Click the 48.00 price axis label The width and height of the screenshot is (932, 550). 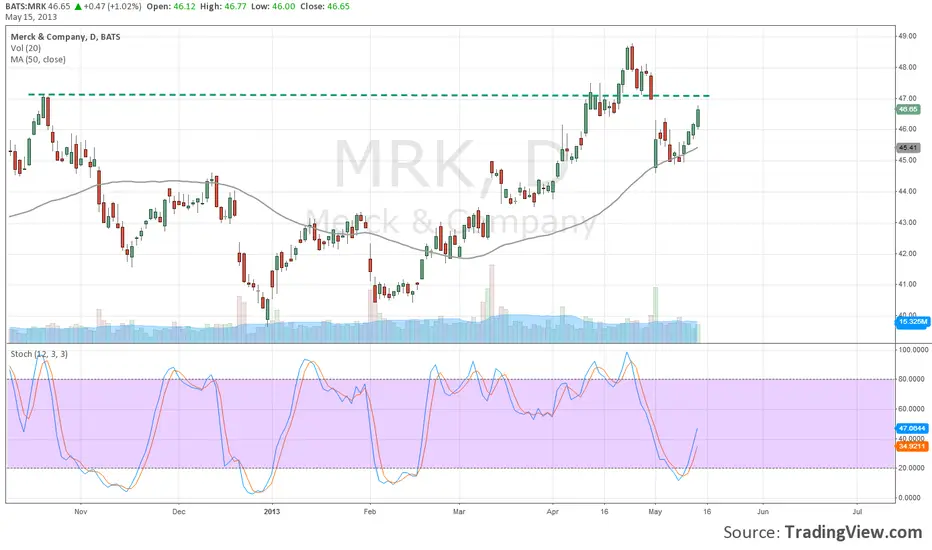point(907,67)
